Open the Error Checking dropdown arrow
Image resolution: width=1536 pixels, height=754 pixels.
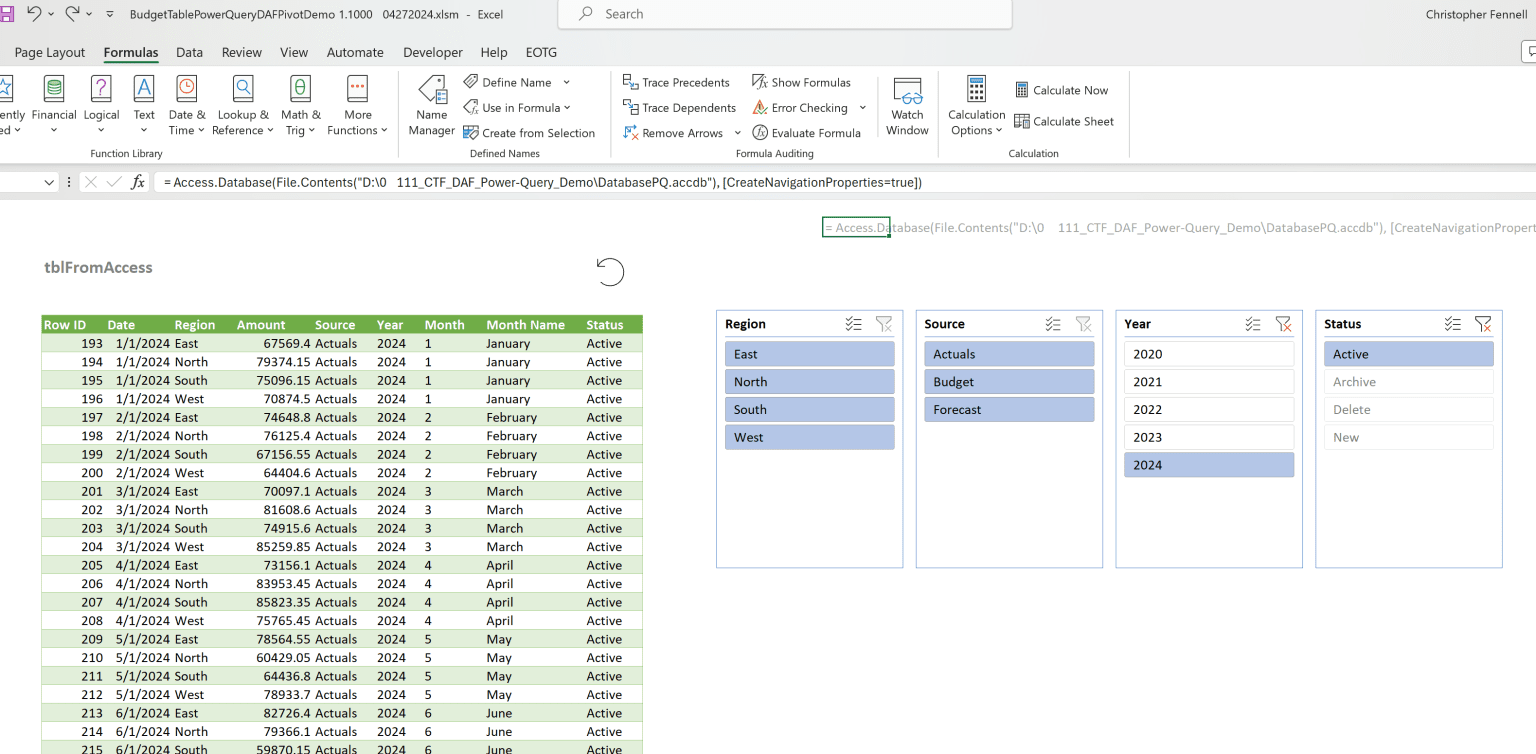tap(862, 107)
